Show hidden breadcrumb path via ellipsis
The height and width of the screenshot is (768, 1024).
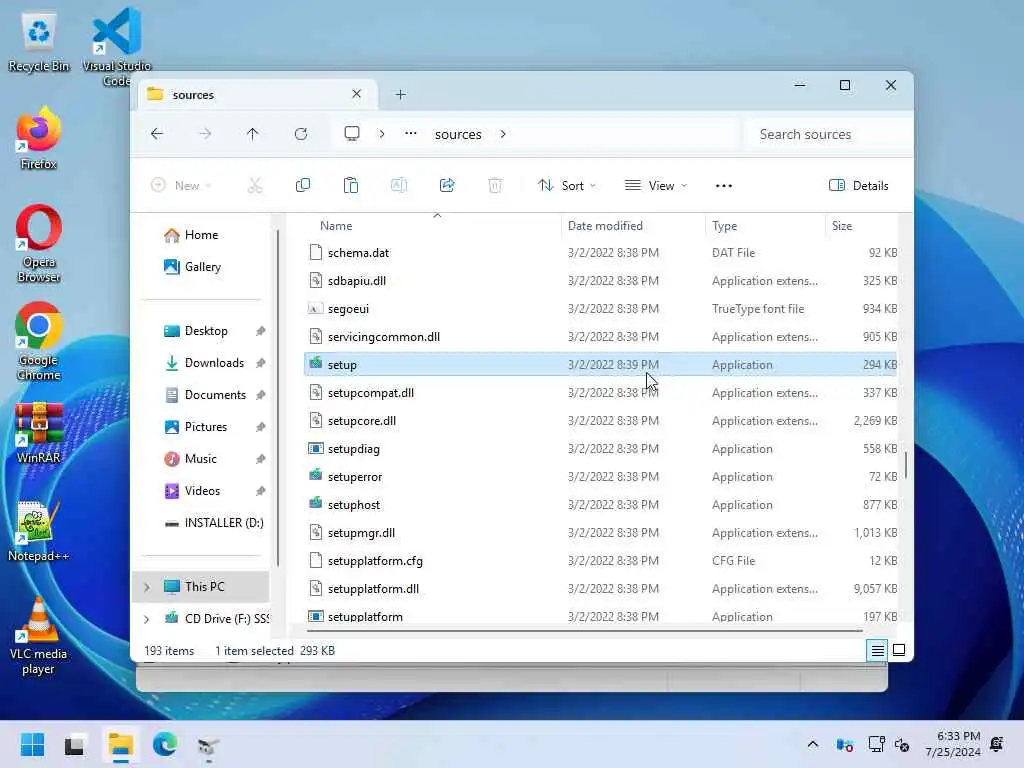[411, 134]
